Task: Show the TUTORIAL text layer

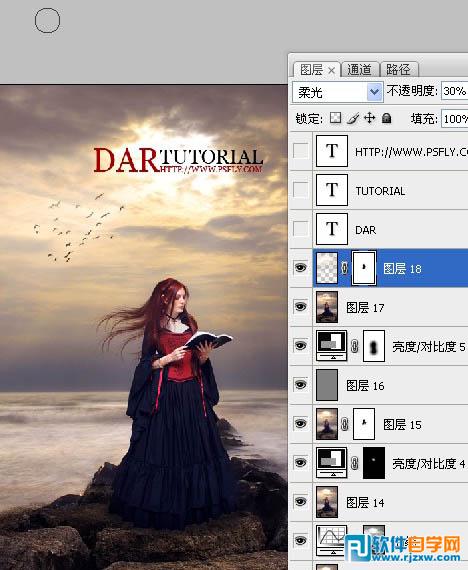Action: 301,190
